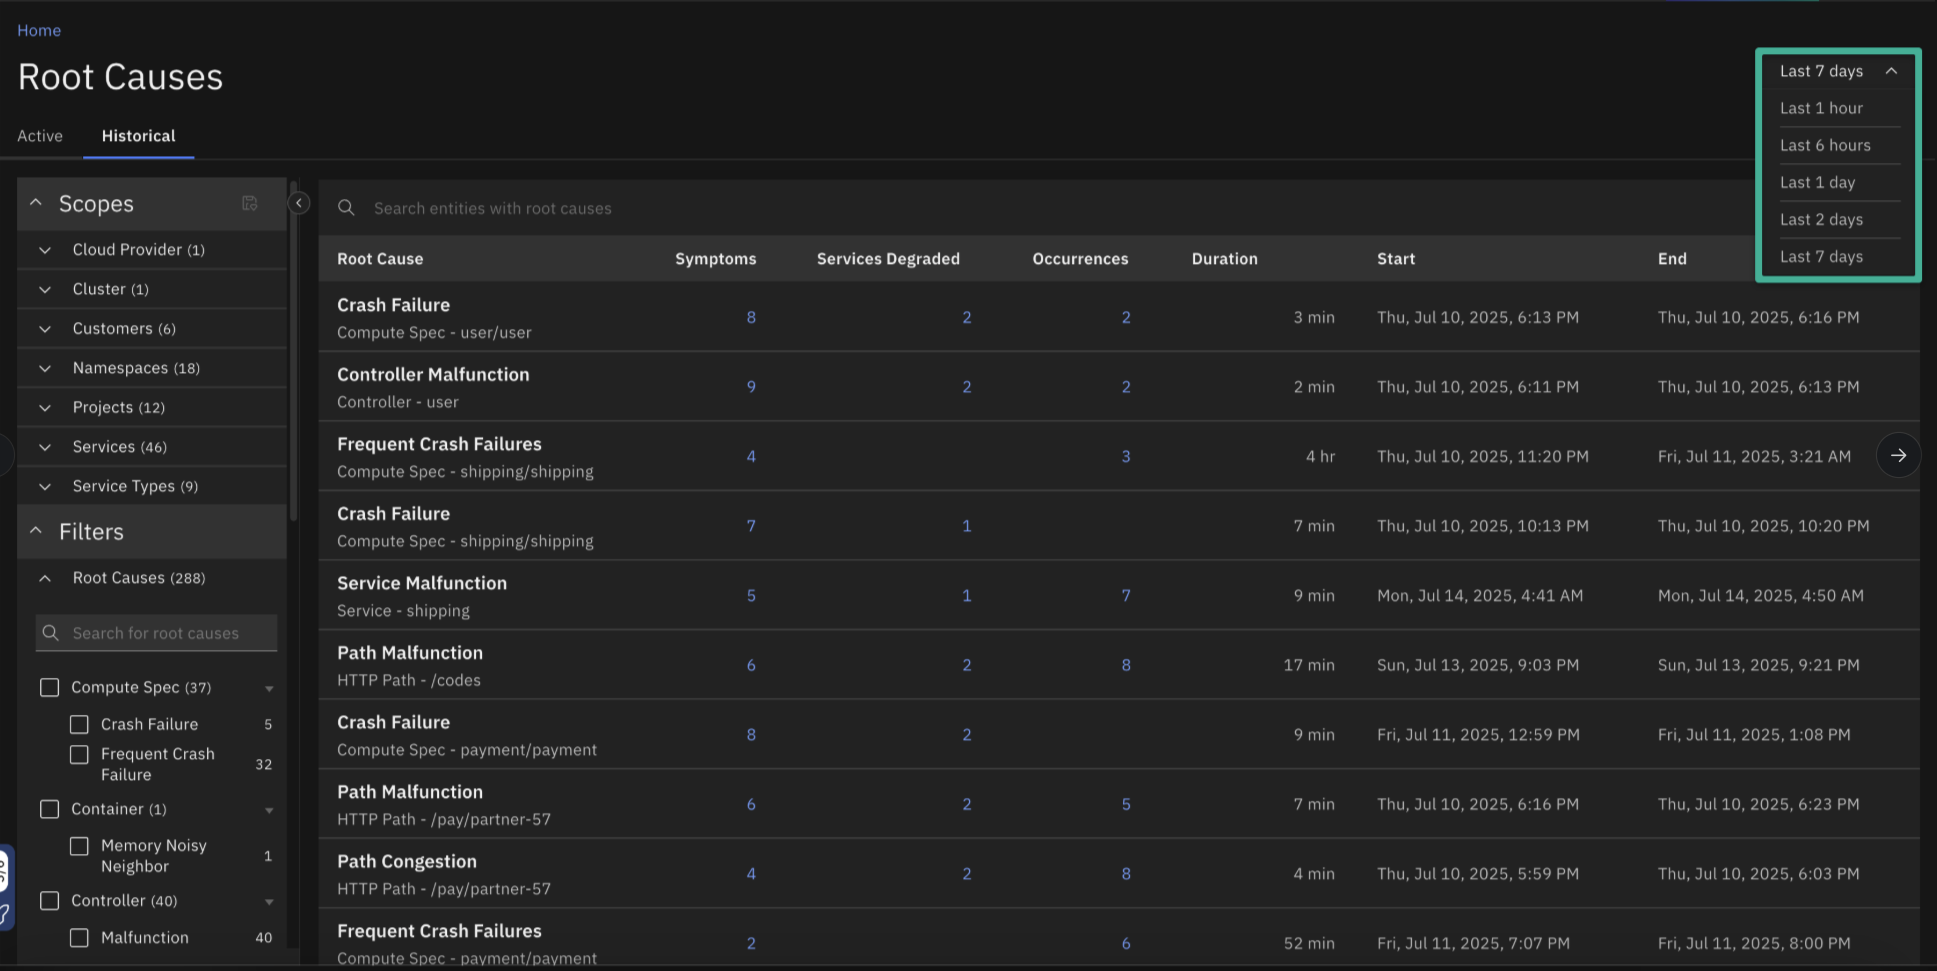This screenshot has width=1937, height=971.
Task: Expand the Service Types (9) scope
Action: tap(45, 486)
